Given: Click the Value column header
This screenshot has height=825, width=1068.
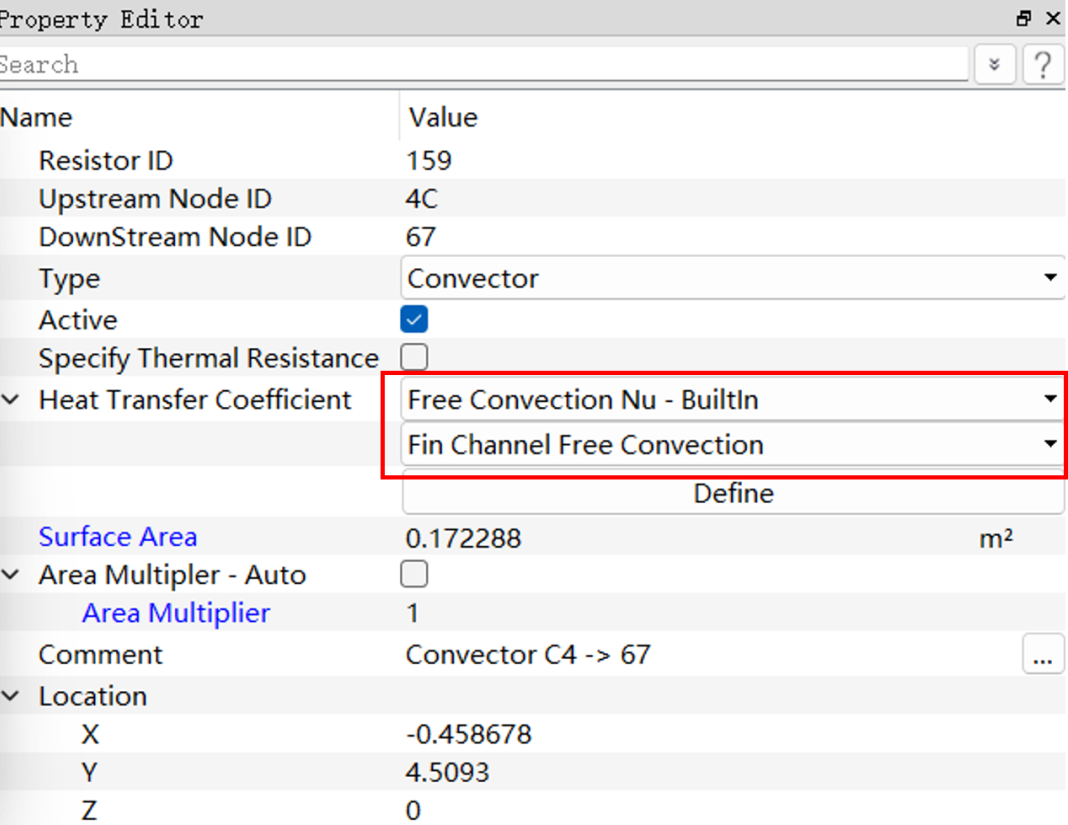Looking at the screenshot, I should pyautogui.click(x=443, y=117).
